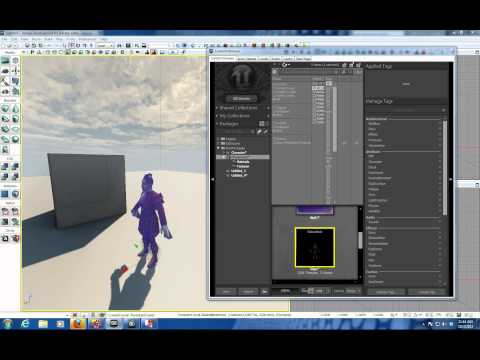This screenshot has height=360, width=480.
Task: Click the CSG Subtract button
Action: pyautogui.click(x=15, y=166)
